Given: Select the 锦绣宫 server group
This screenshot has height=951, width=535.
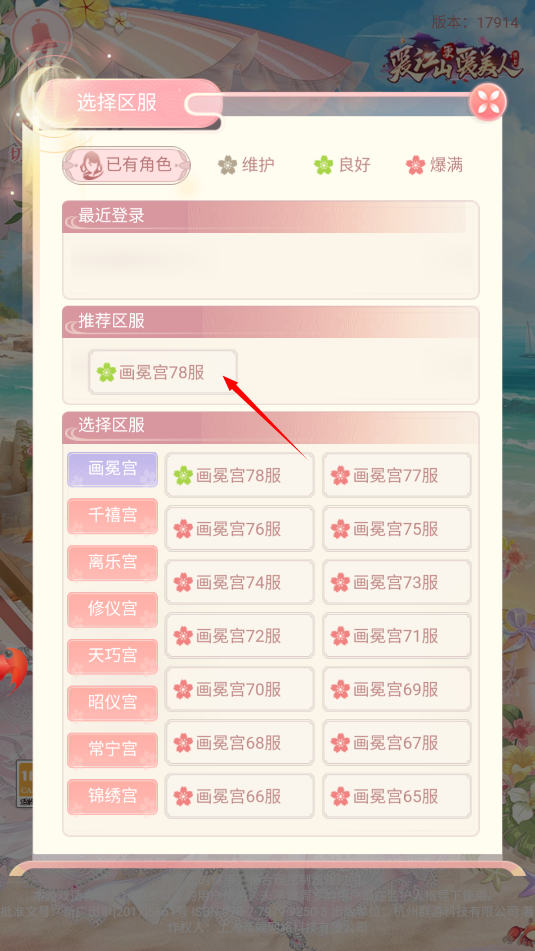Looking at the screenshot, I should (x=112, y=796).
